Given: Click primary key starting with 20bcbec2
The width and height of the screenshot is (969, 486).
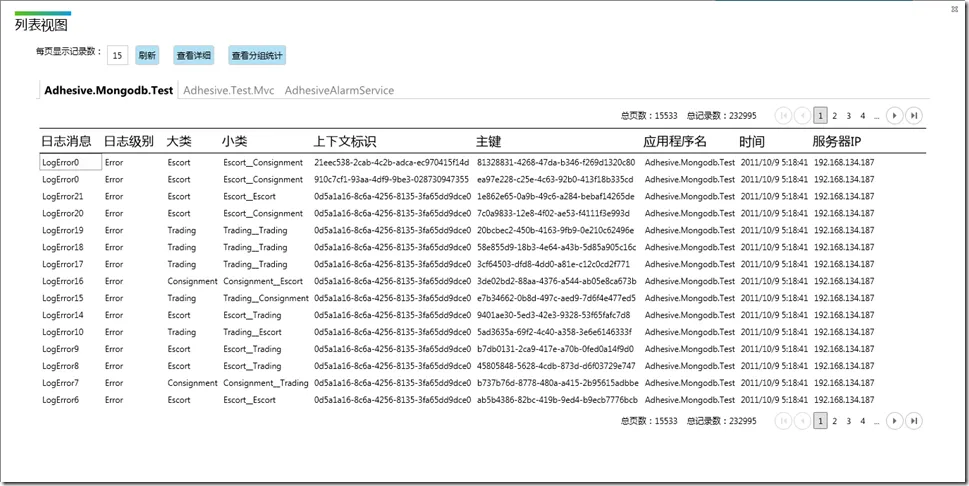Looking at the screenshot, I should (x=556, y=230).
